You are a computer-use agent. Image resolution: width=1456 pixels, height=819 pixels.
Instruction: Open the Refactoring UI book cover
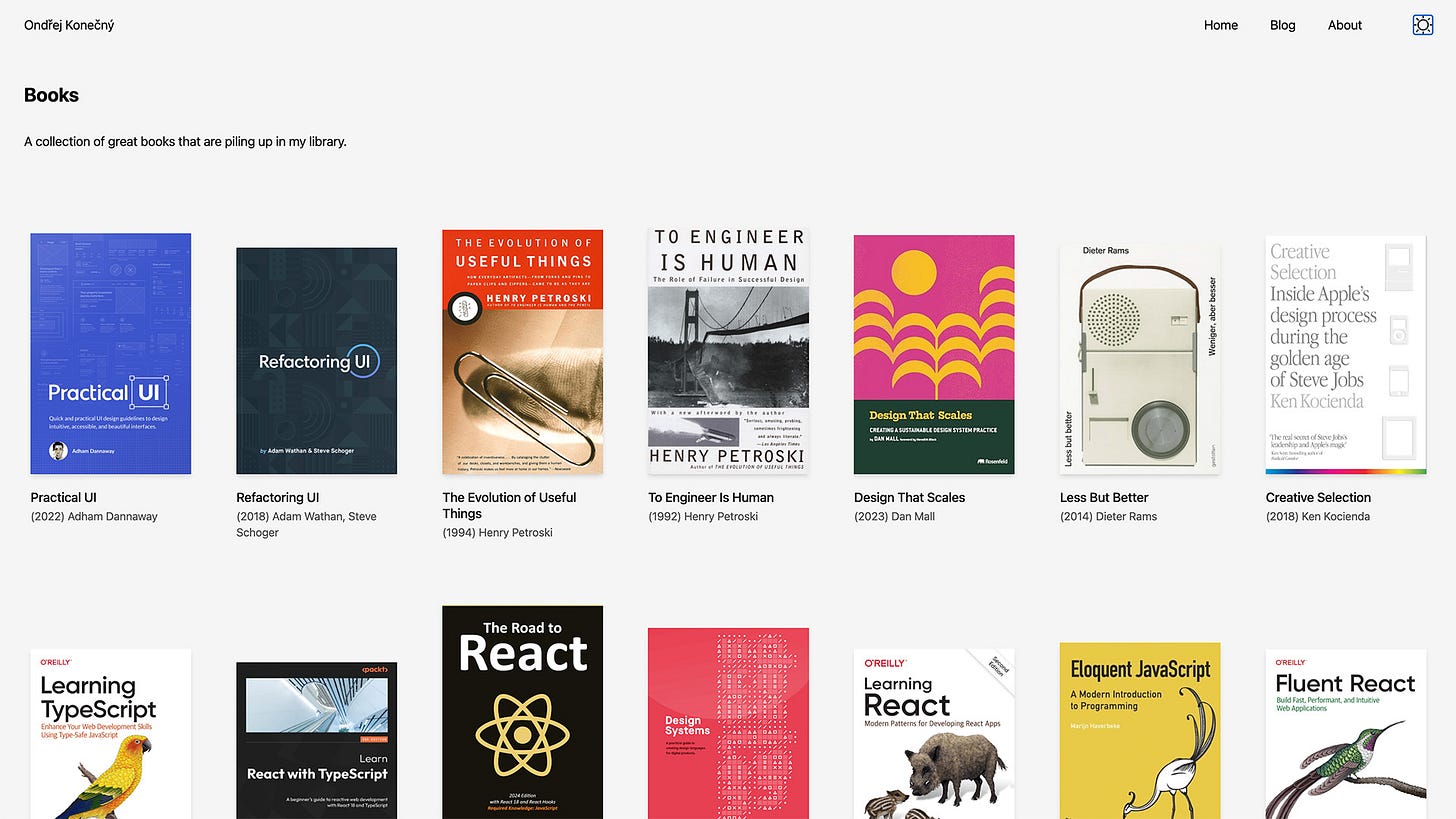317,361
